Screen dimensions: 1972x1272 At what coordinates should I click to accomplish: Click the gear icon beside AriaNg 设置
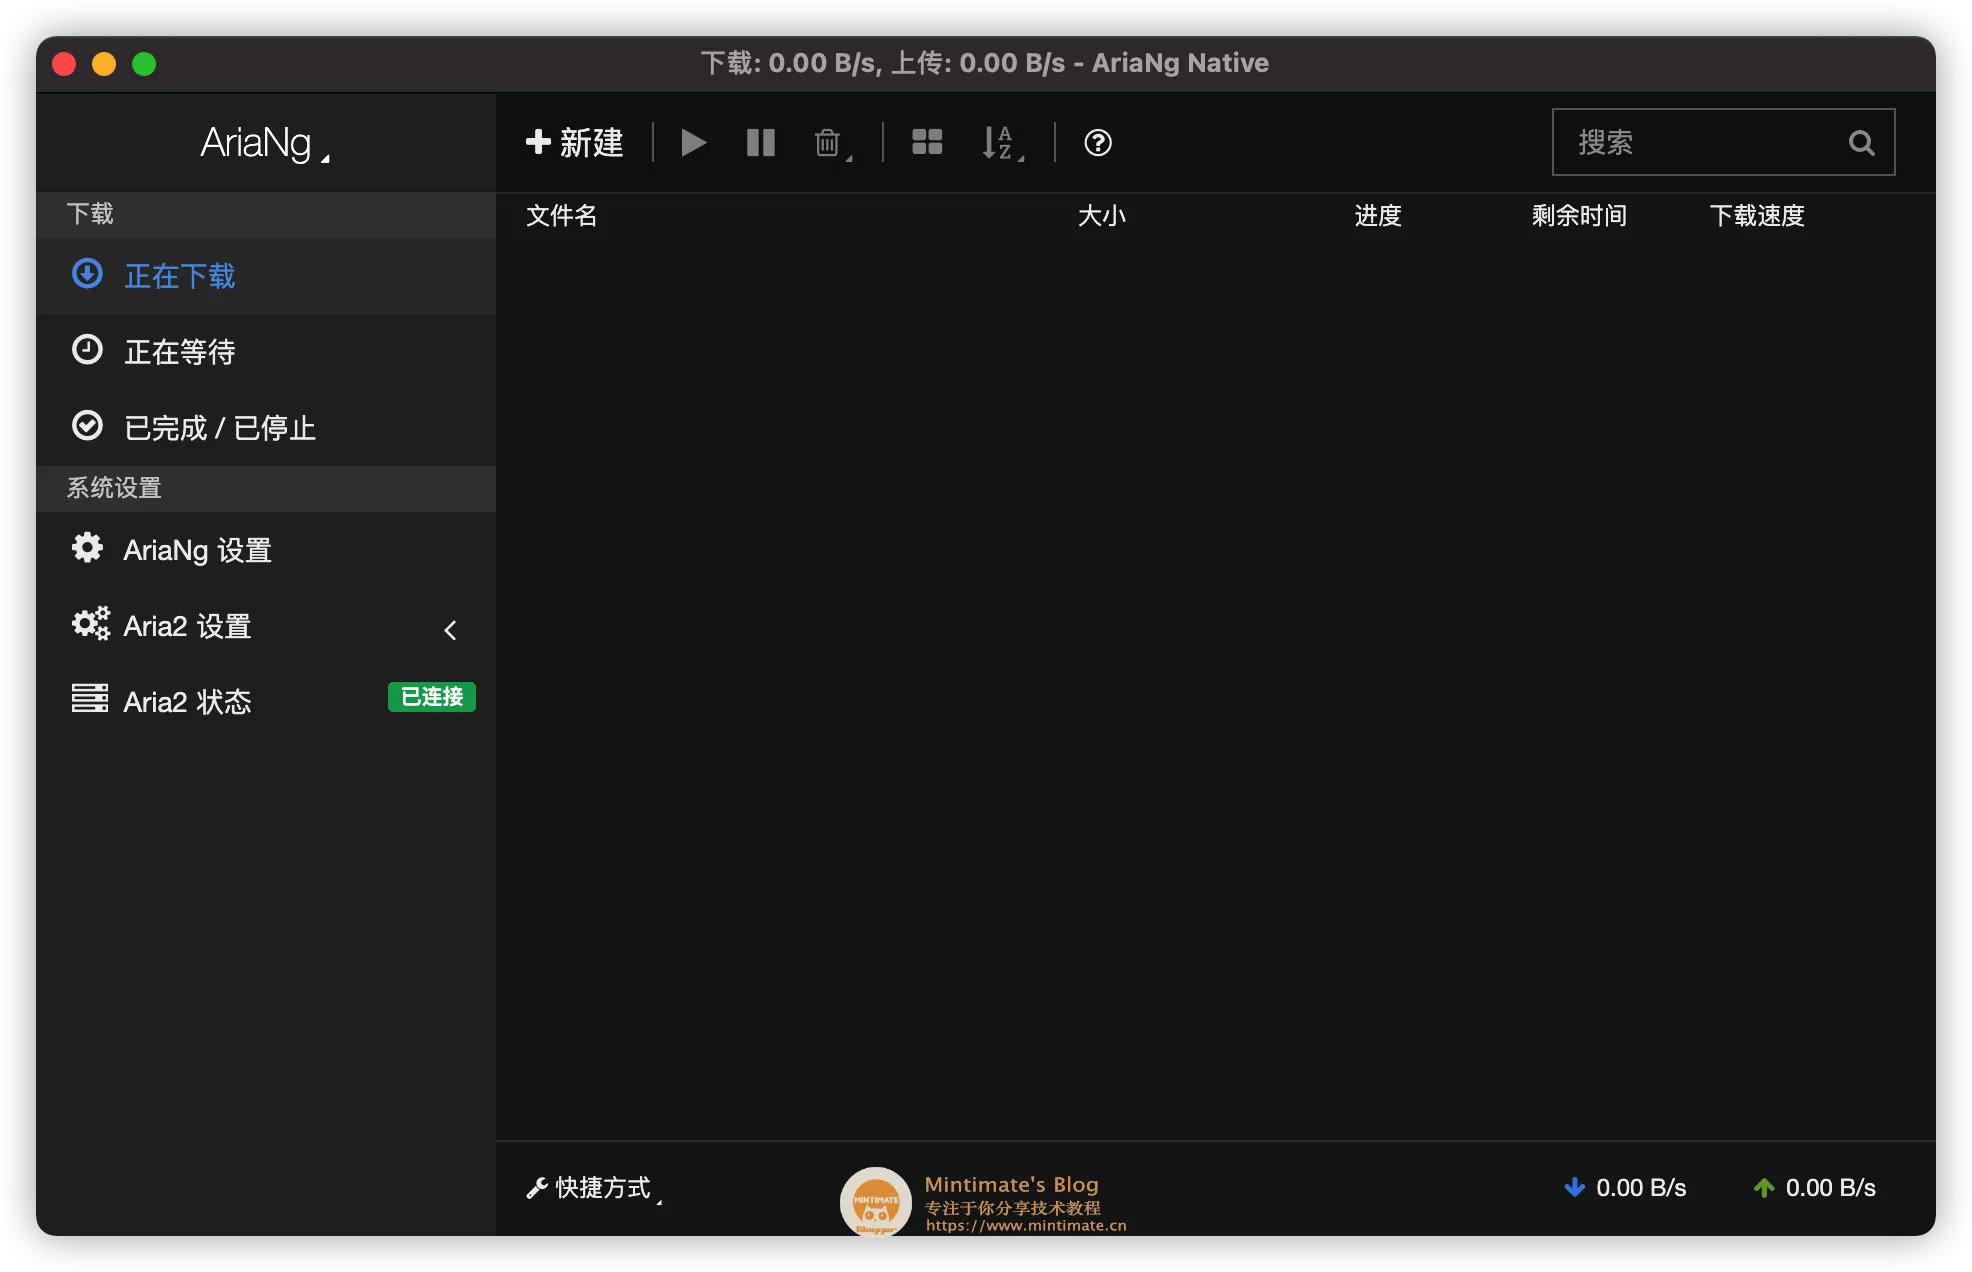click(88, 548)
